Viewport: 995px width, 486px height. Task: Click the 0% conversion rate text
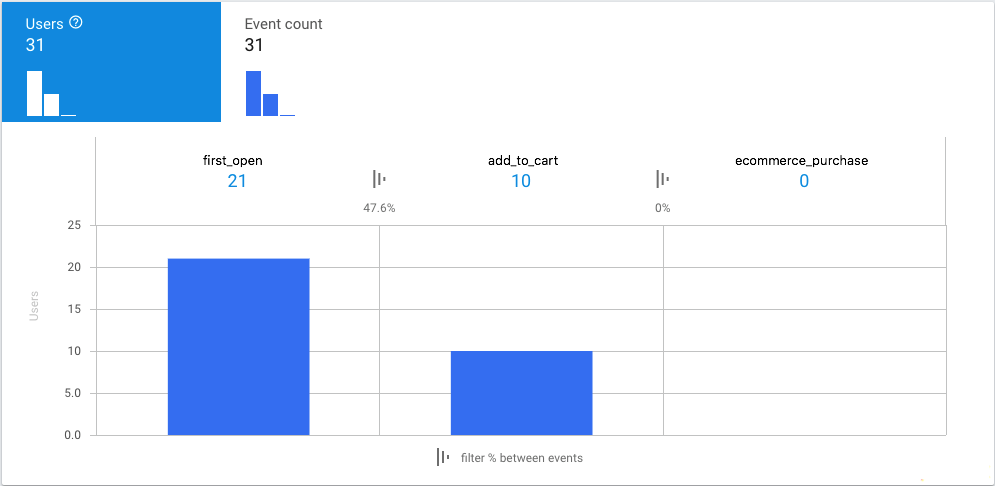[x=662, y=208]
